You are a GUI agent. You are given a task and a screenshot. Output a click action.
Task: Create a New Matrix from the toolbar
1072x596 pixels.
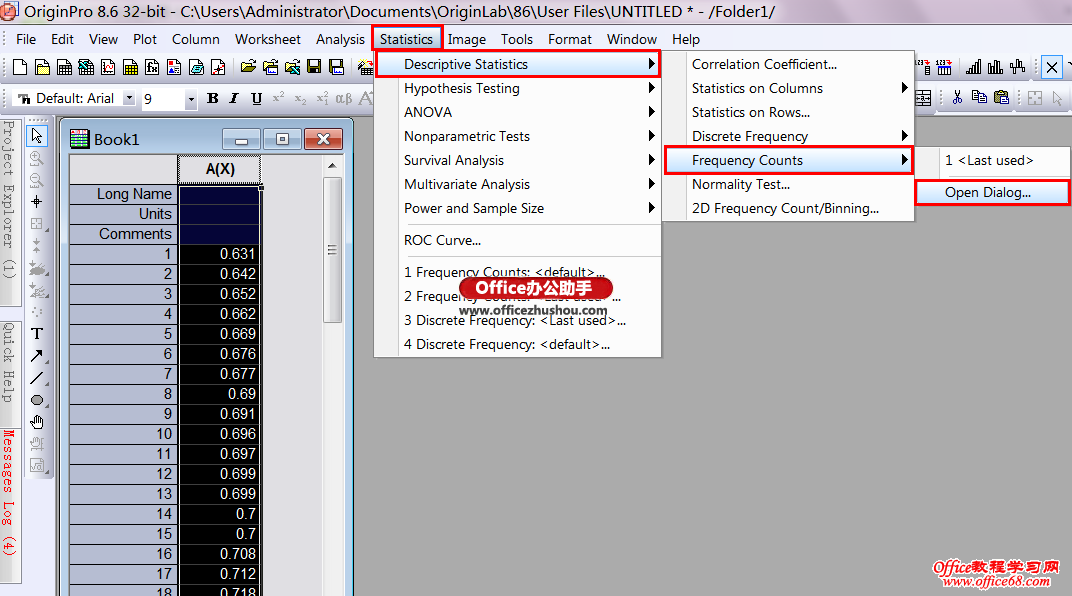130,67
